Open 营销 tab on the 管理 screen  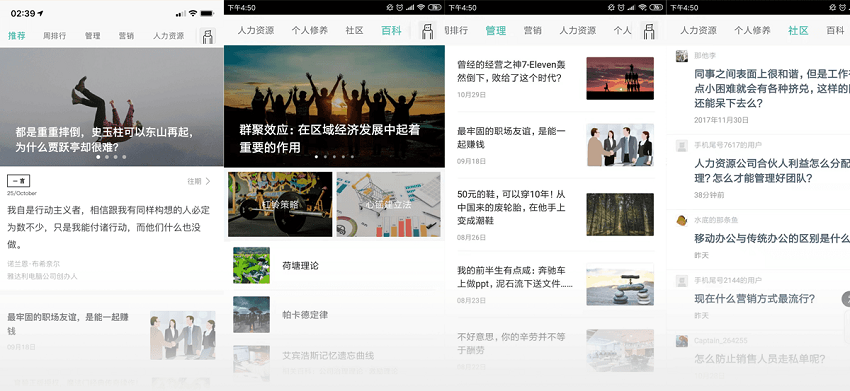tap(532, 30)
